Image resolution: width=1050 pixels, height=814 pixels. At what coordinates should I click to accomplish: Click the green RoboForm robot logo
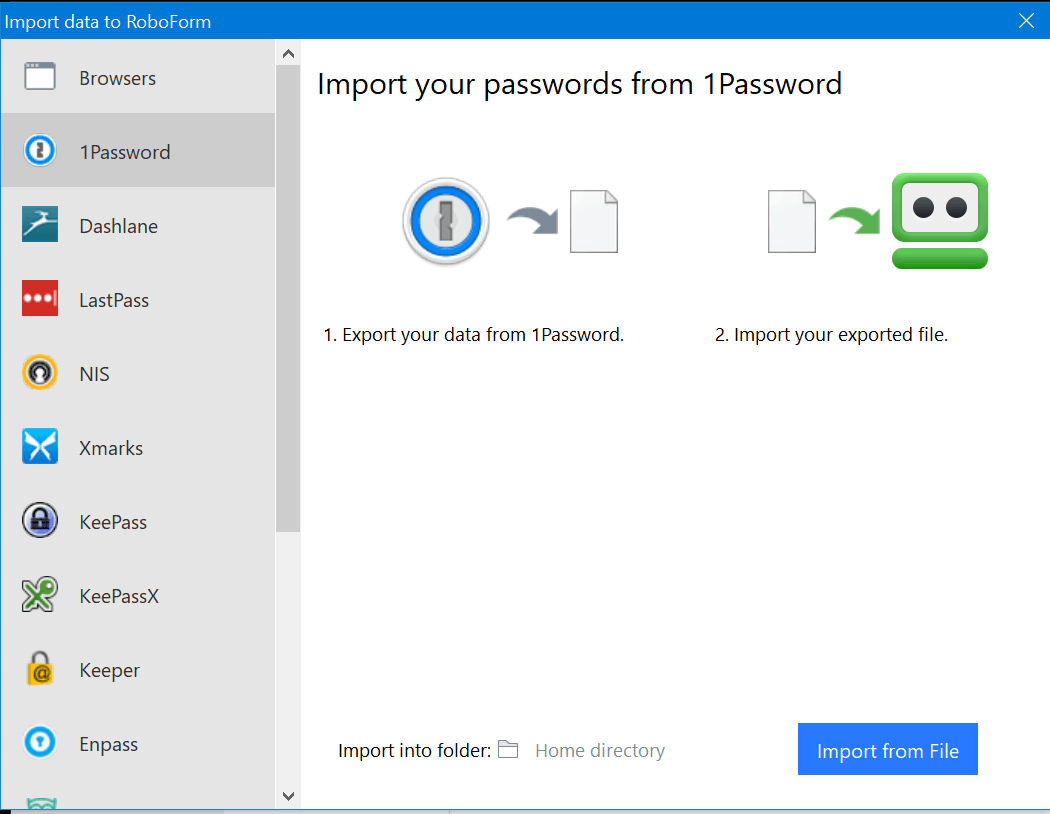click(x=940, y=221)
